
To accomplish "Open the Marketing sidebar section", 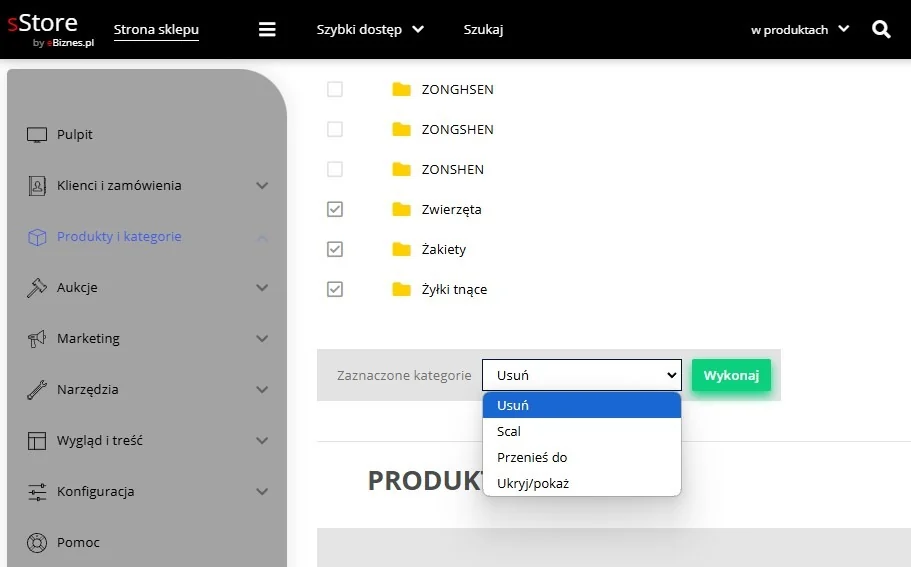I will click(88, 339).
